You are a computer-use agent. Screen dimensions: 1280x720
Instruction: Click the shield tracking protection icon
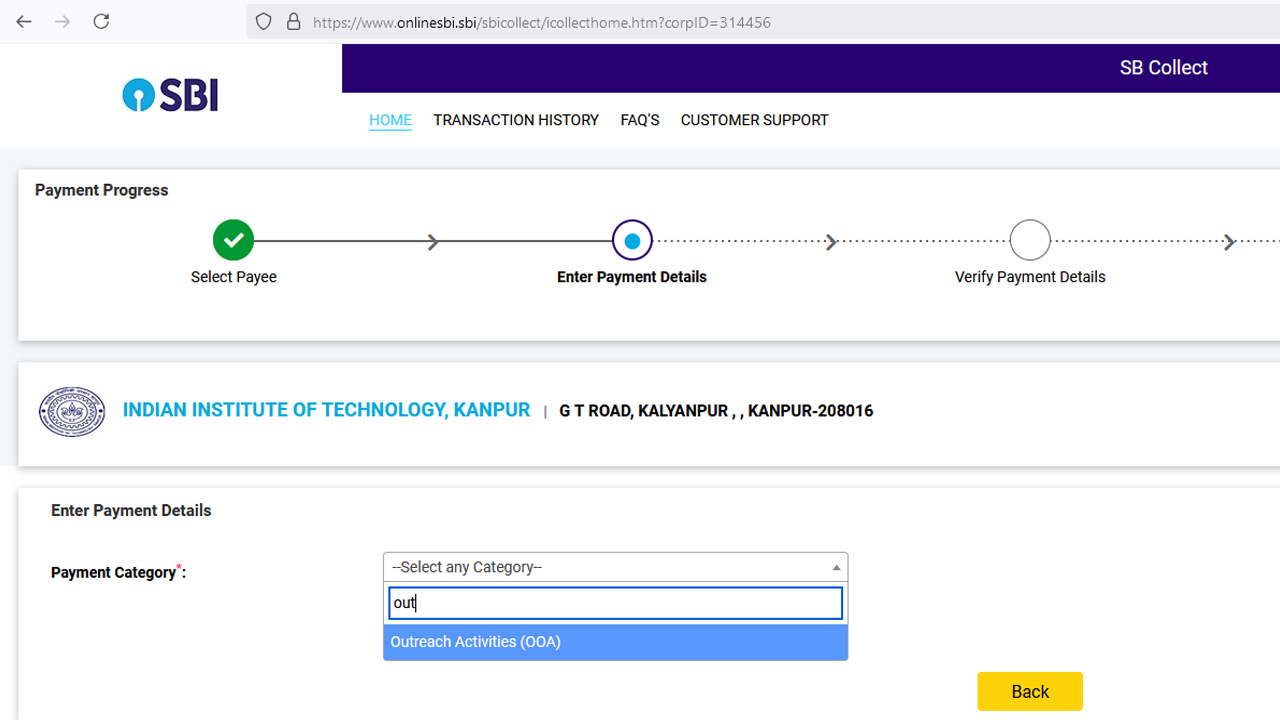(x=264, y=22)
